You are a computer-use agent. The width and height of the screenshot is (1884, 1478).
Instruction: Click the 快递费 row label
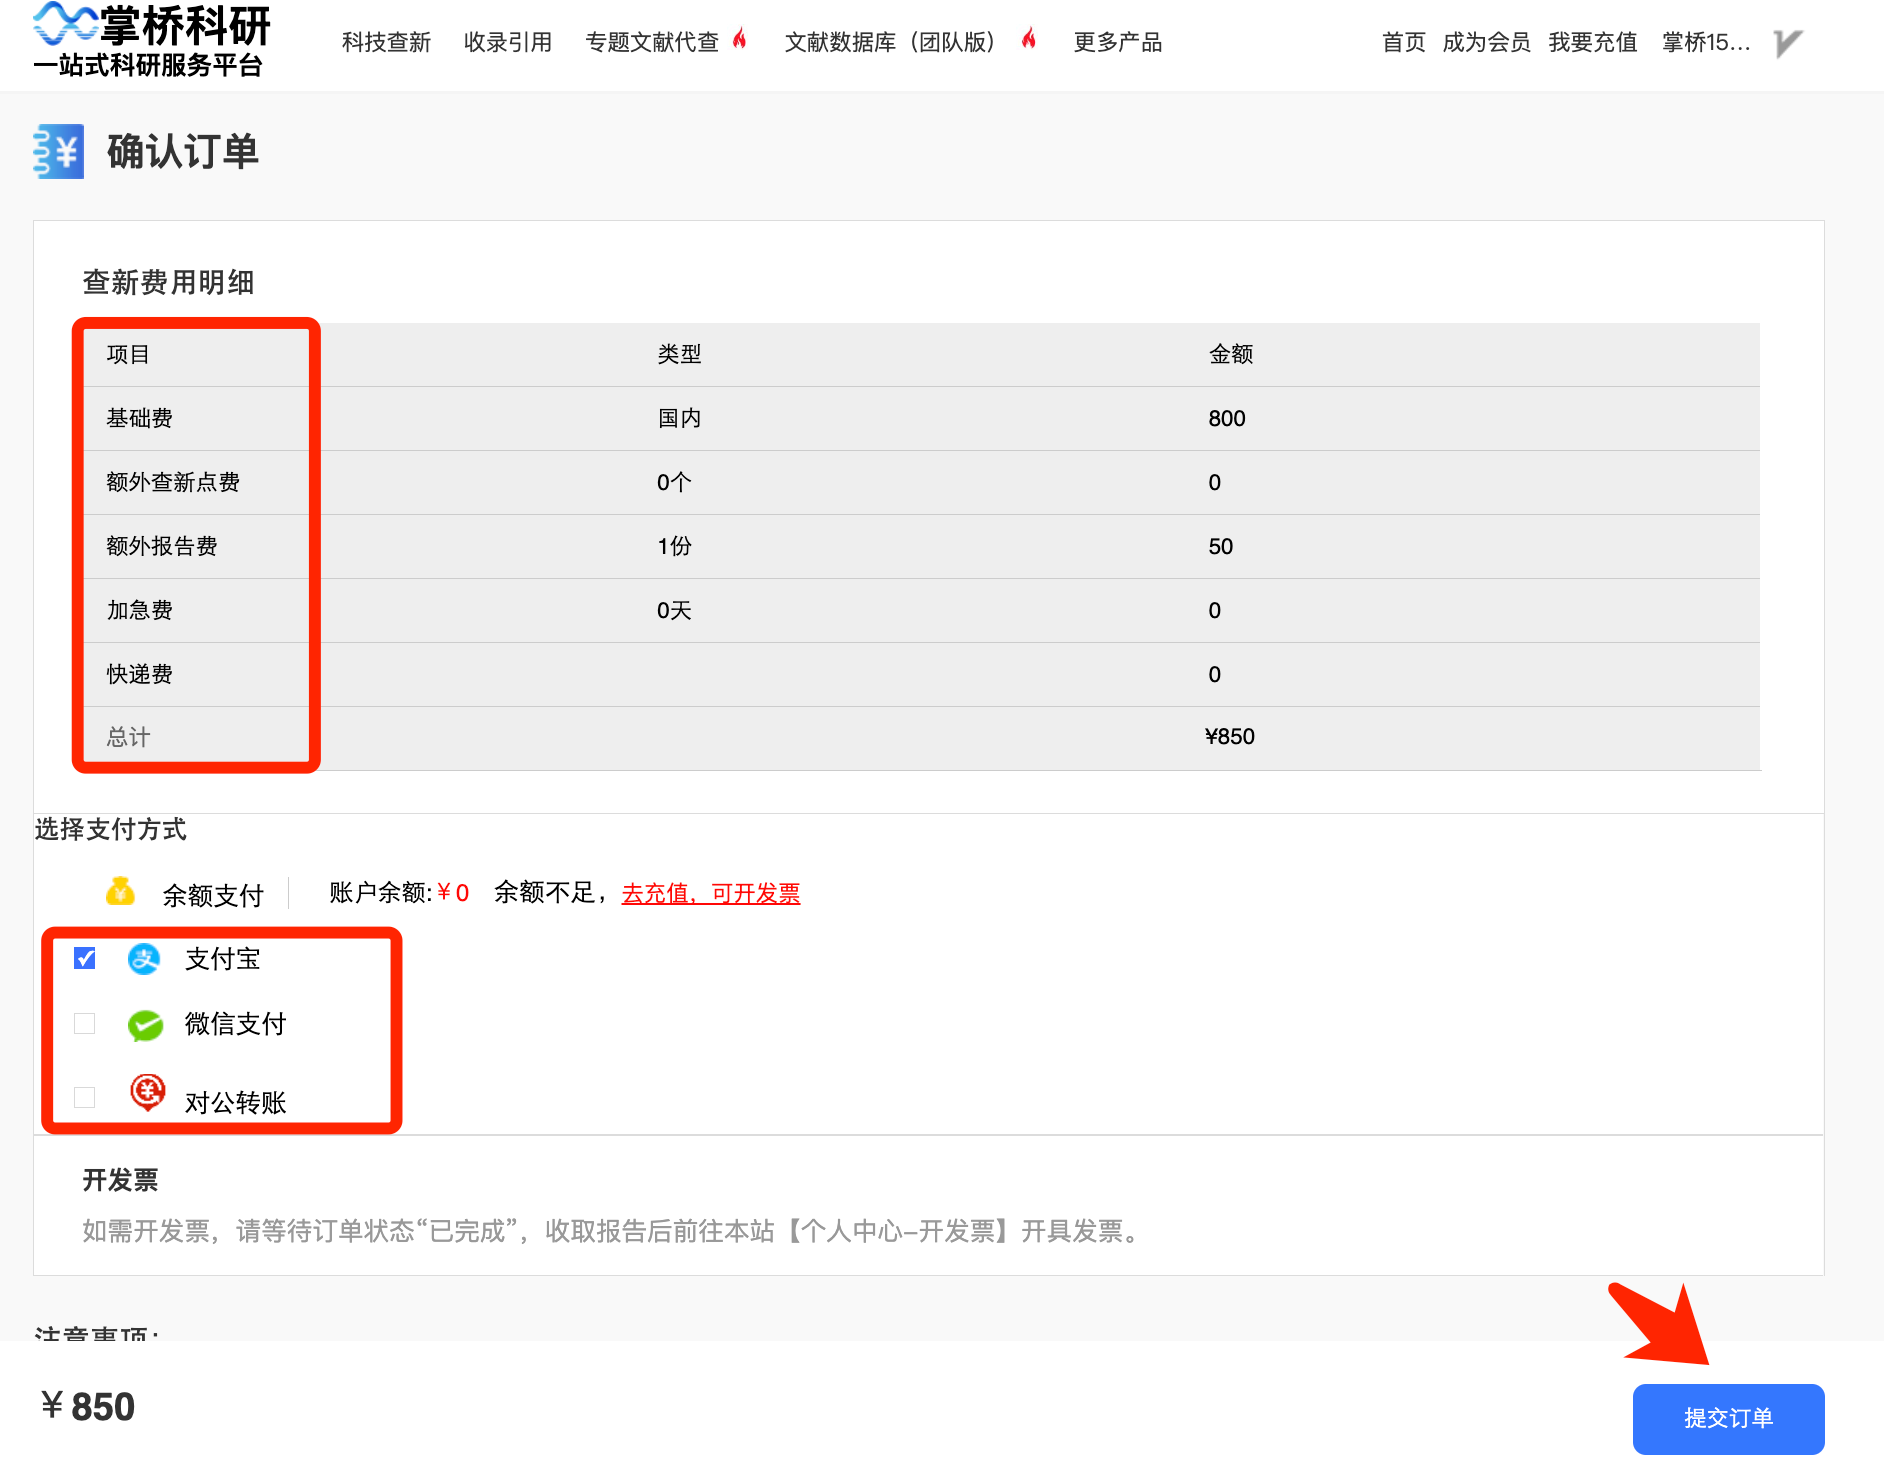140,674
